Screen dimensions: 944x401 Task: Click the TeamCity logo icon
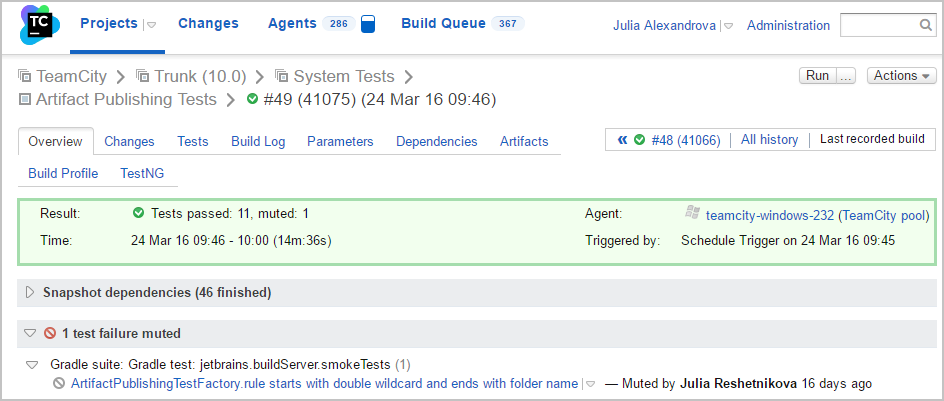[40, 25]
